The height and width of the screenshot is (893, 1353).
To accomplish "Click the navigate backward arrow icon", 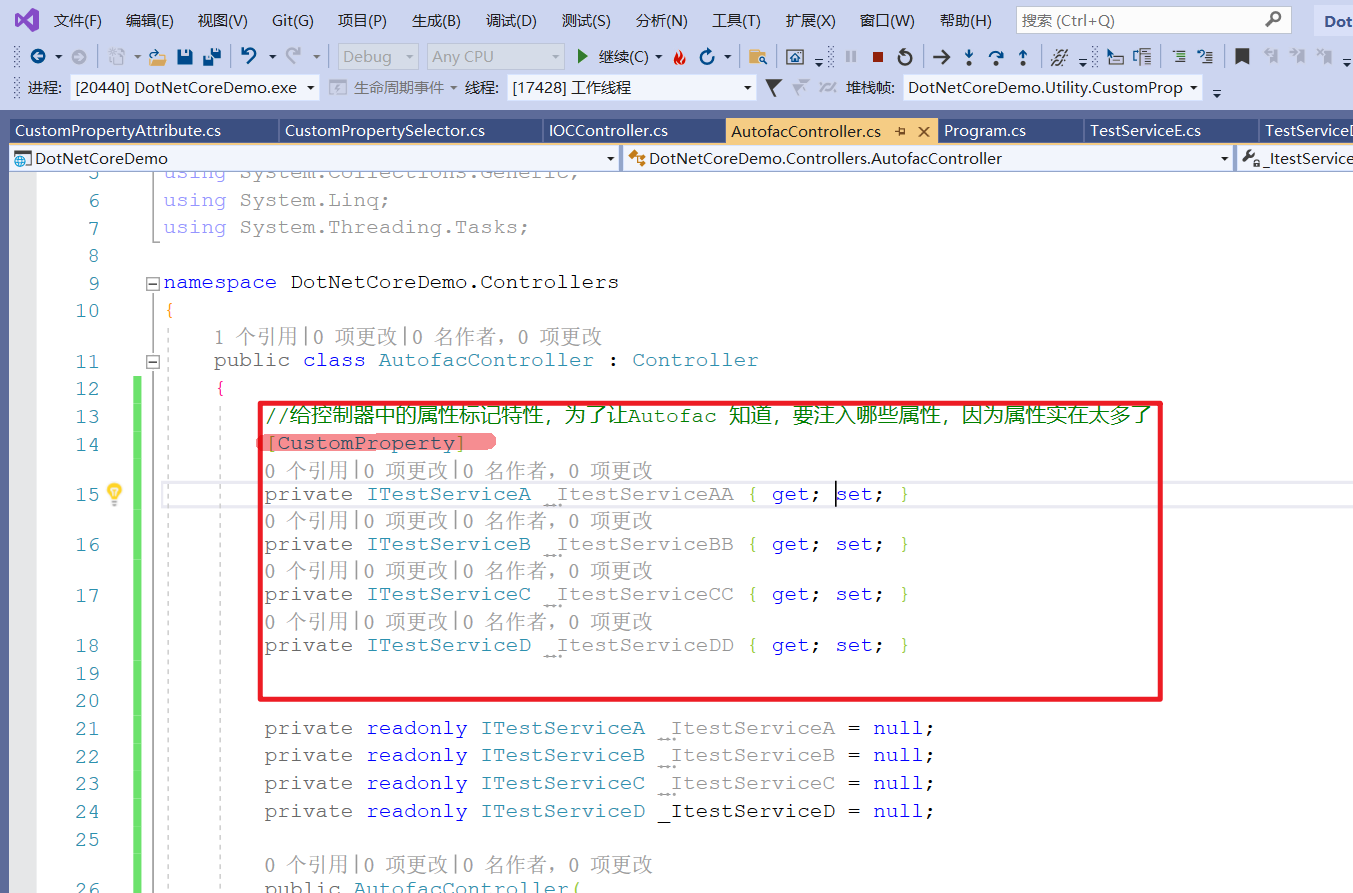I will pos(38,57).
